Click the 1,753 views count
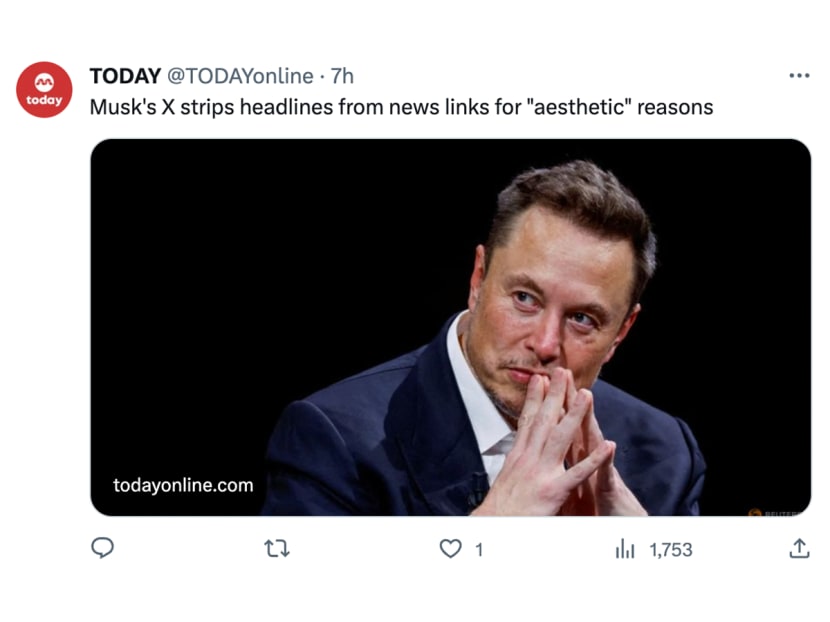The height and width of the screenshot is (622, 830). [670, 549]
